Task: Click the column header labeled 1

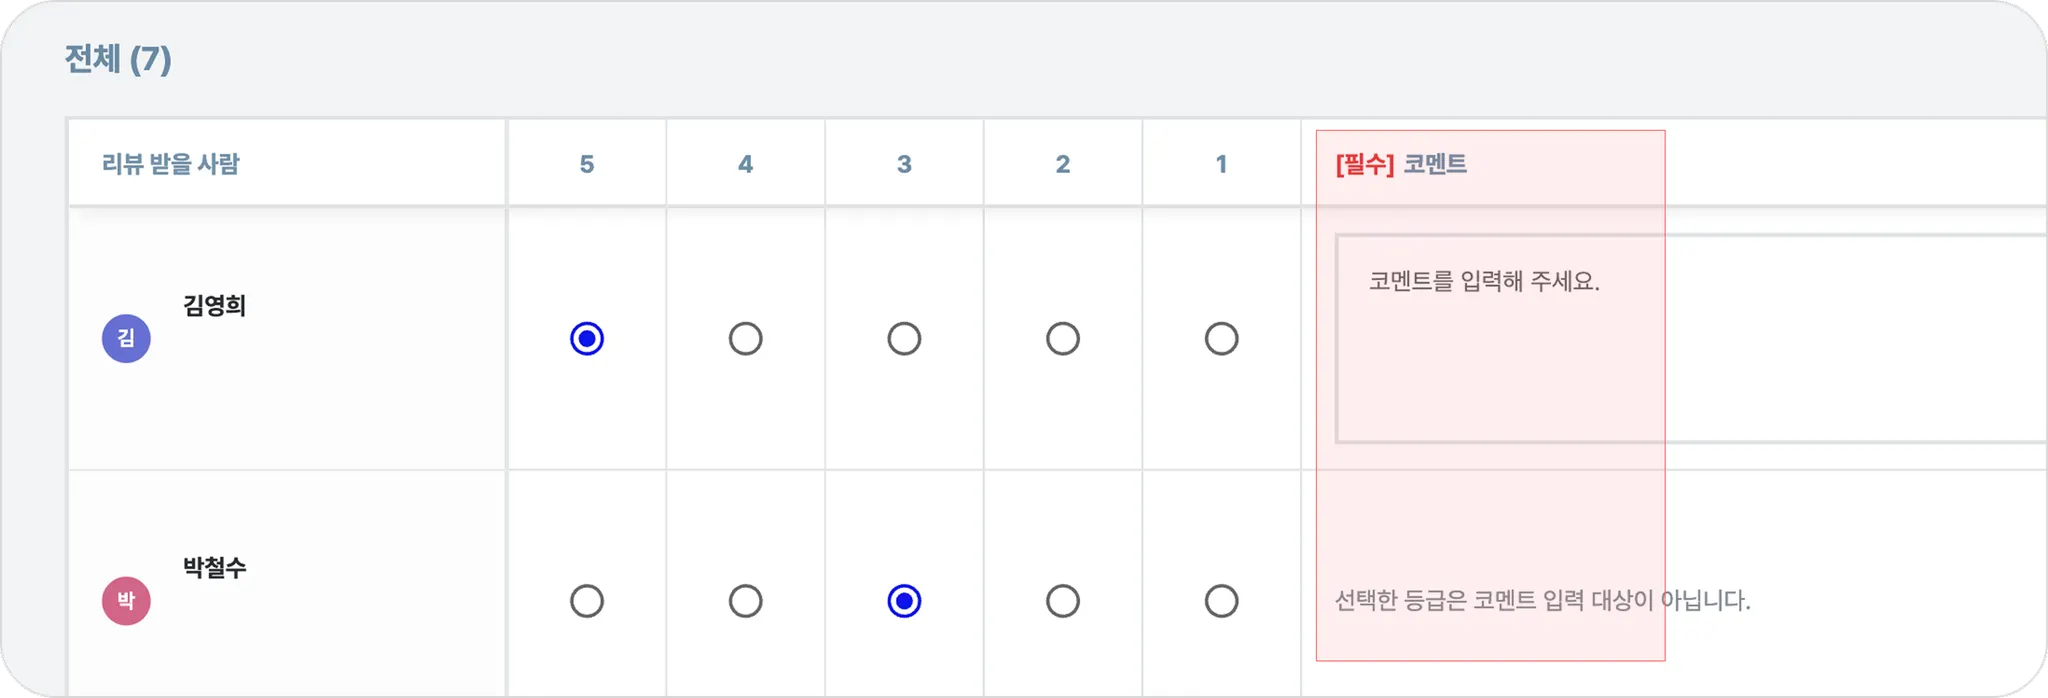Action: pyautogui.click(x=1221, y=164)
